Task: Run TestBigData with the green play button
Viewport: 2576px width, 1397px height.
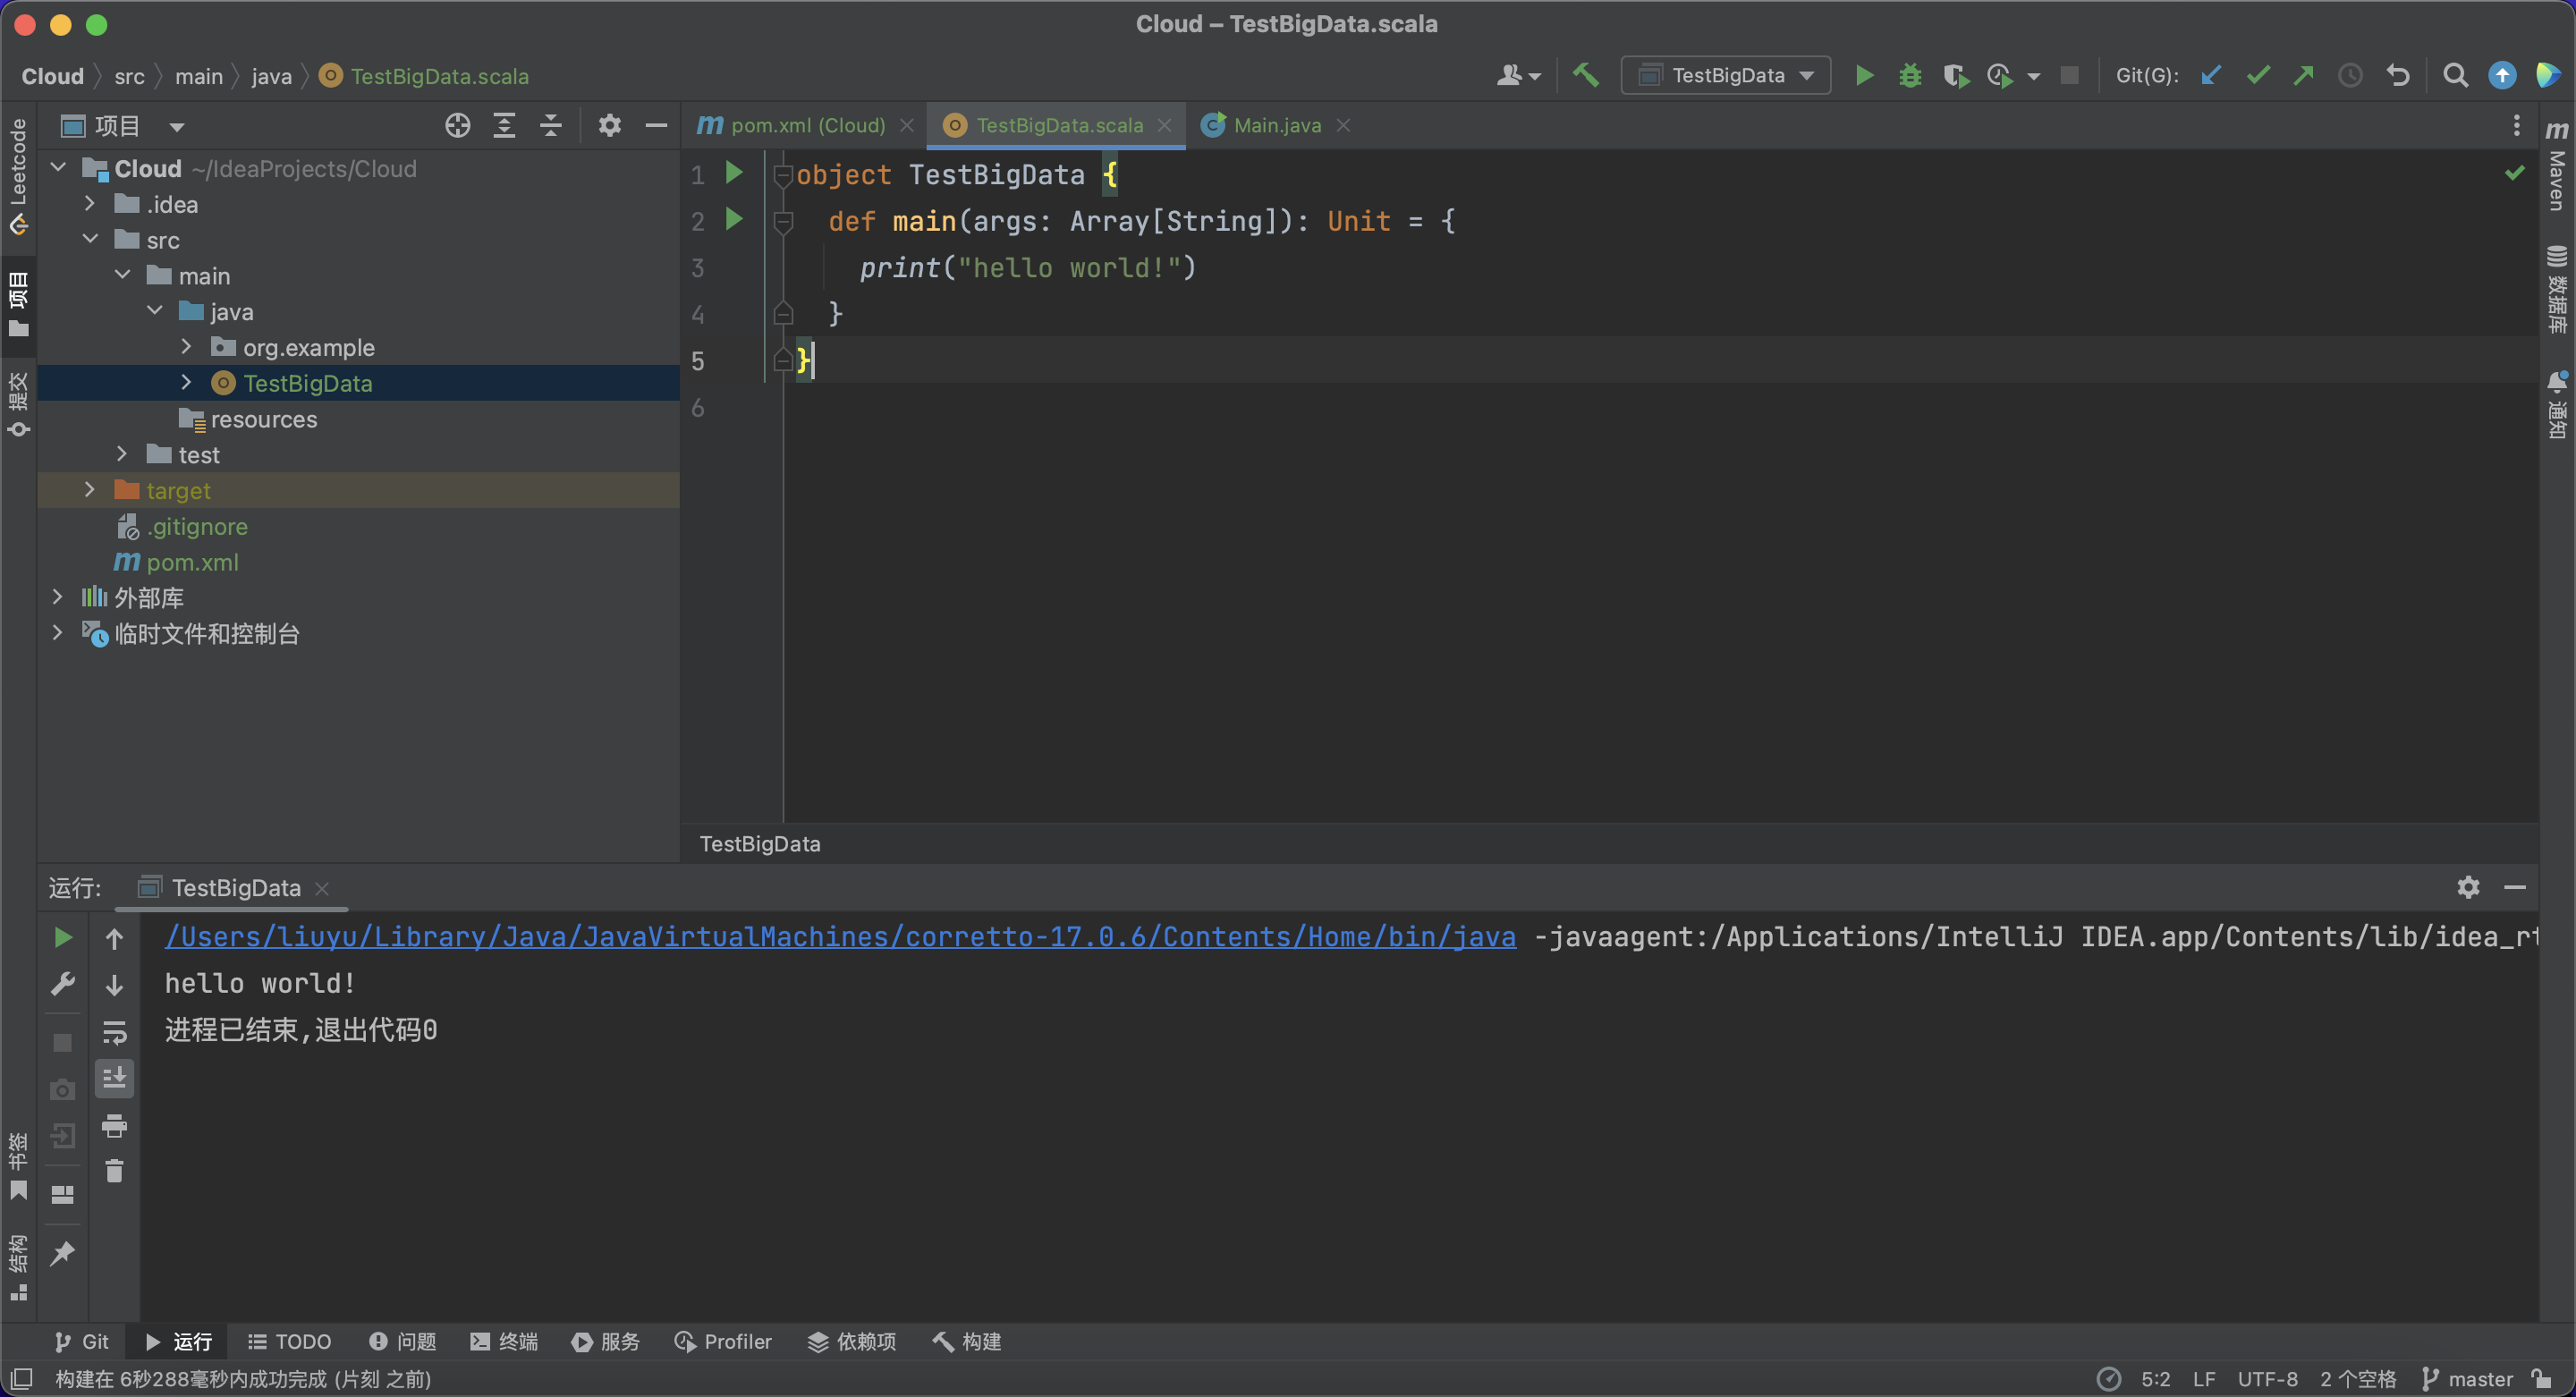Action: [1864, 75]
